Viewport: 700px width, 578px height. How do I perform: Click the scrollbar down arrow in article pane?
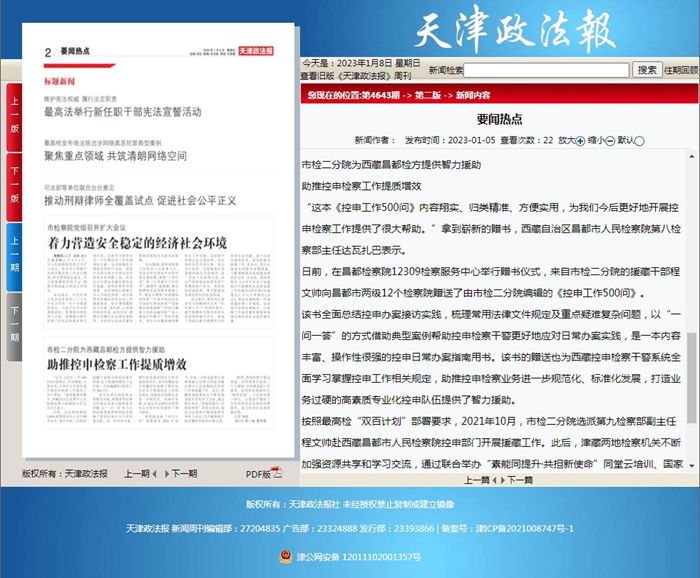click(x=692, y=466)
